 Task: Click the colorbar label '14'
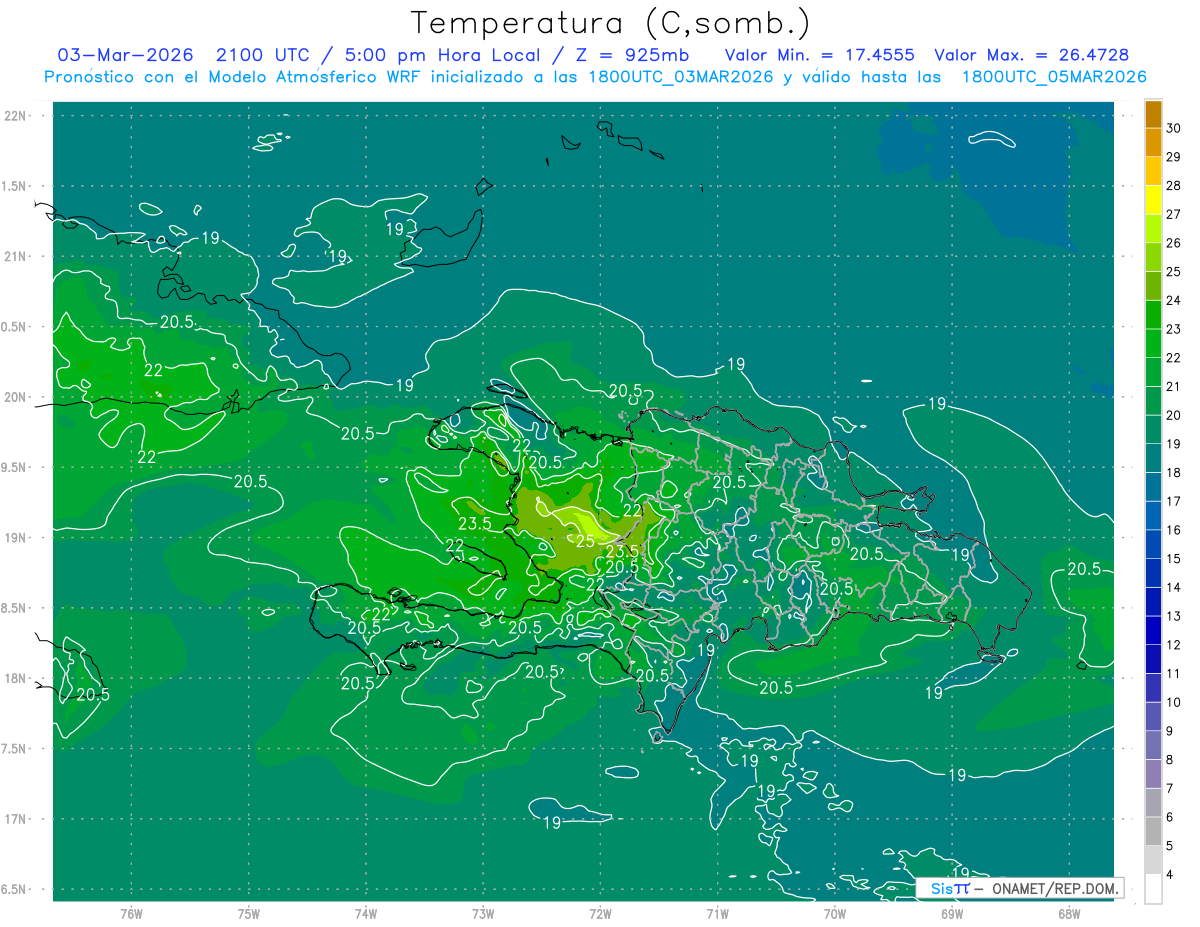click(1173, 587)
